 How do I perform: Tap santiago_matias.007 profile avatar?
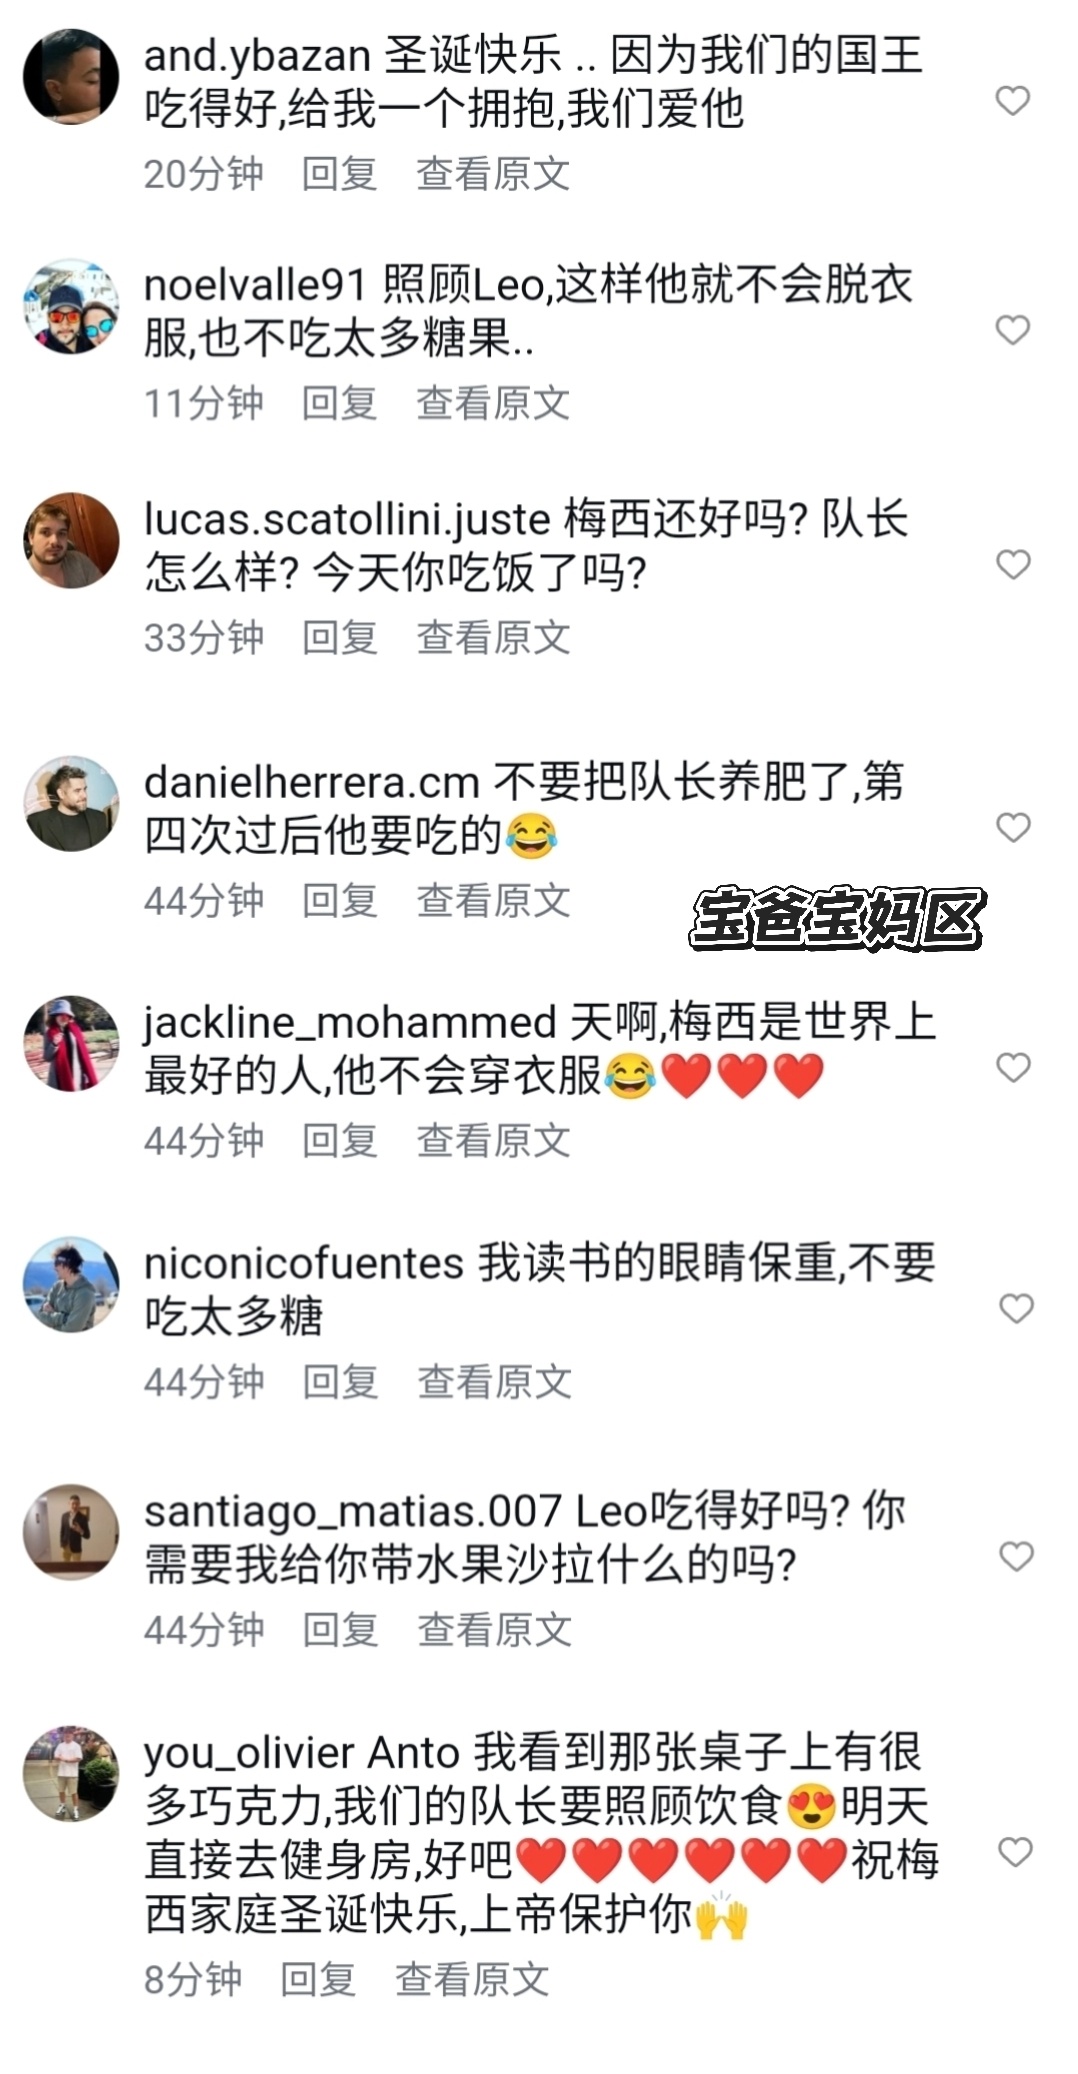pyautogui.click(x=71, y=1532)
